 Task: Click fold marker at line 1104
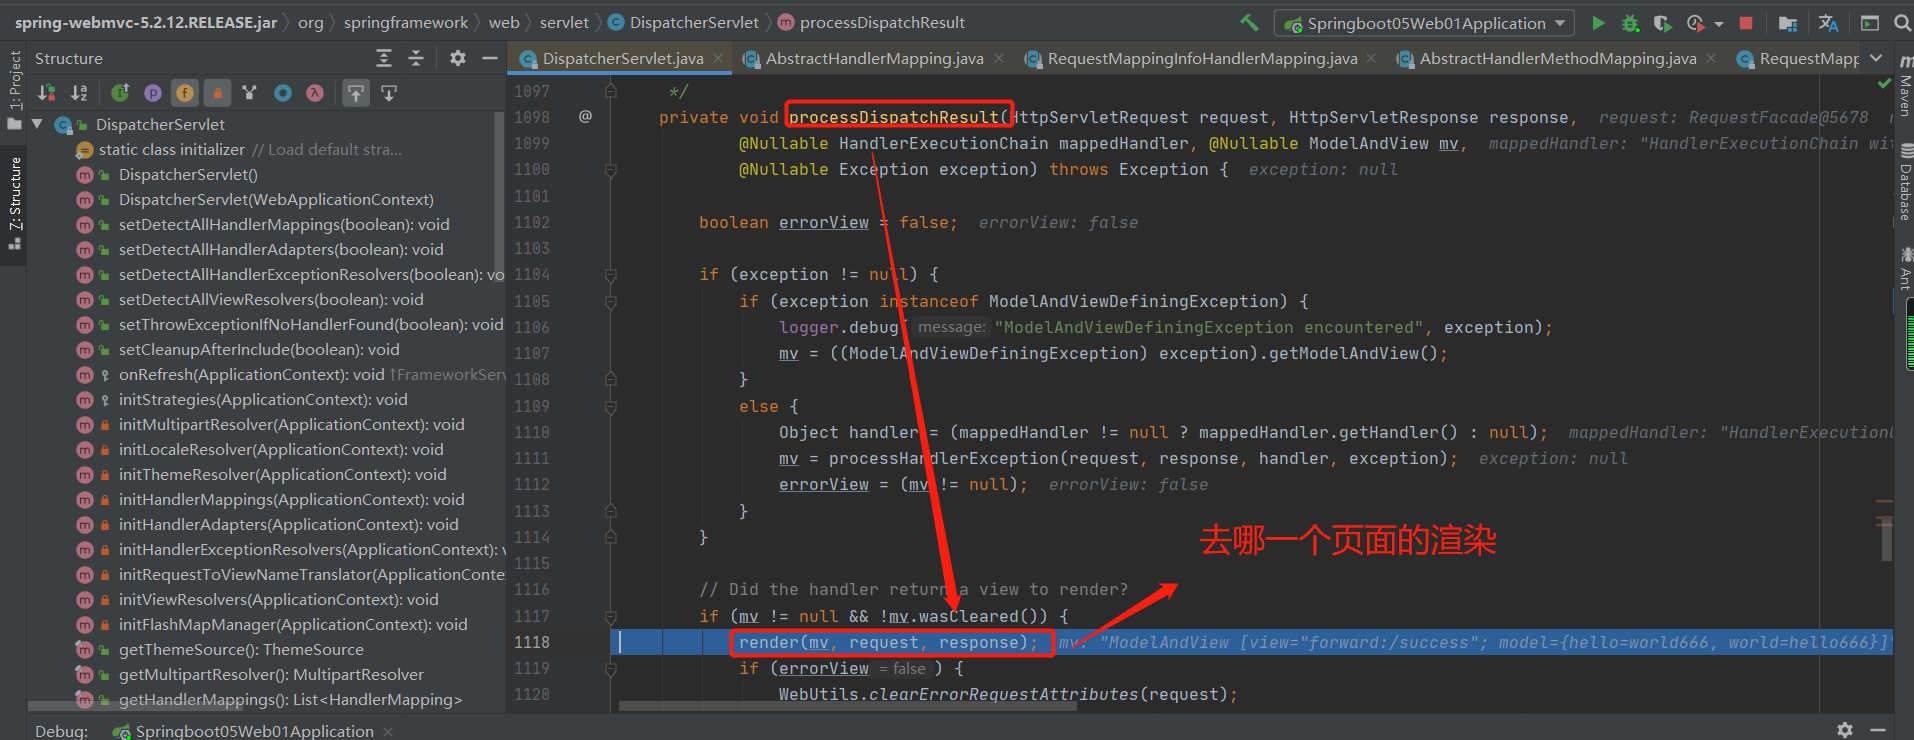(x=610, y=274)
